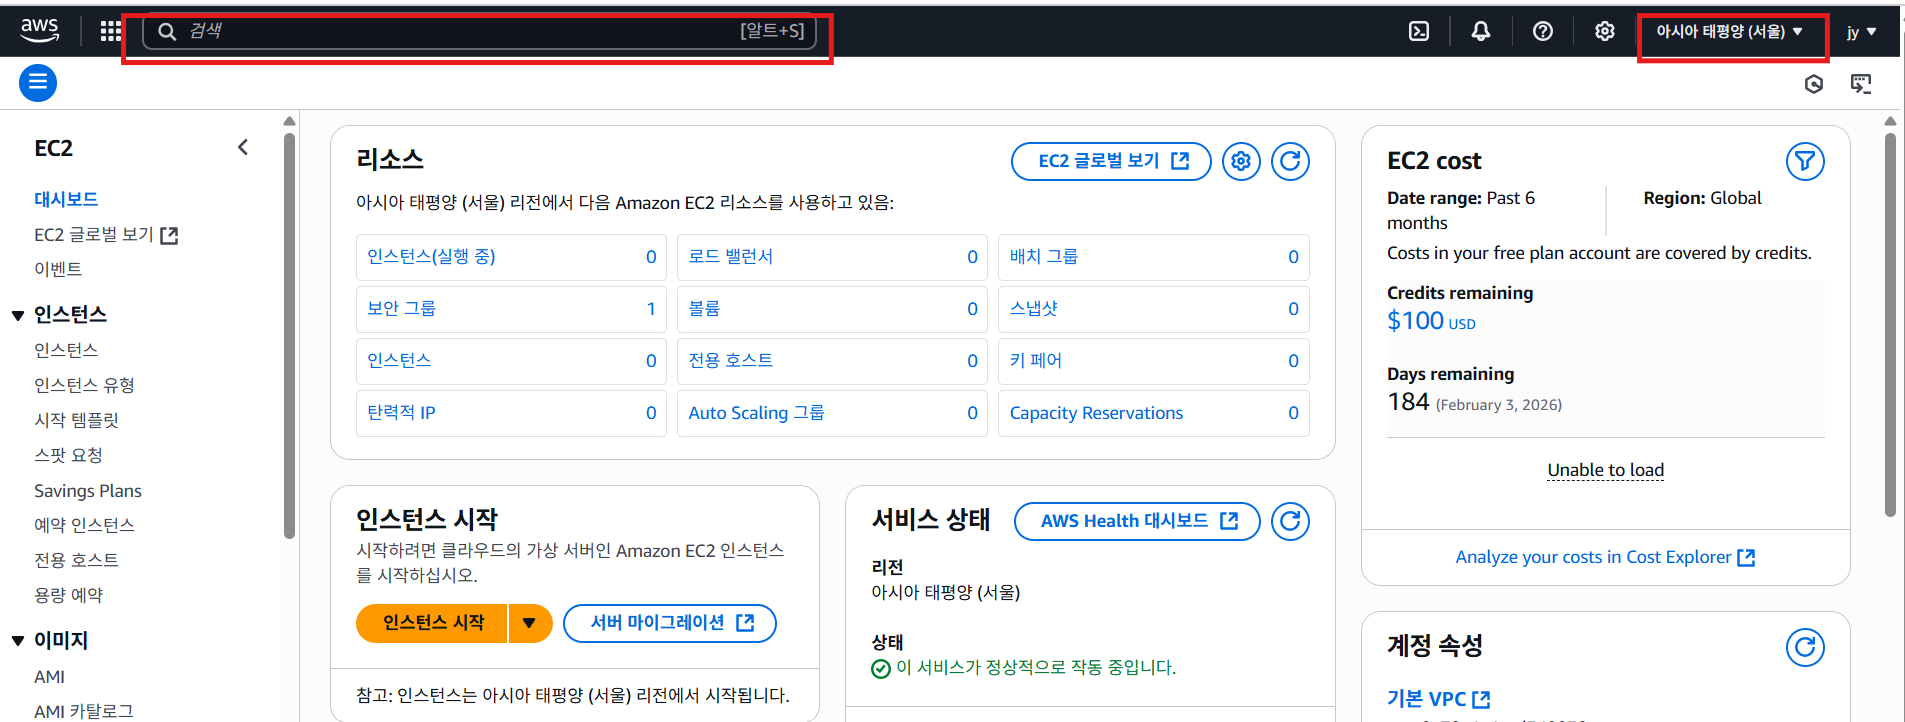The image size is (1905, 722).
Task: Toggle the blue hamburger navigation button
Action: coord(38,82)
